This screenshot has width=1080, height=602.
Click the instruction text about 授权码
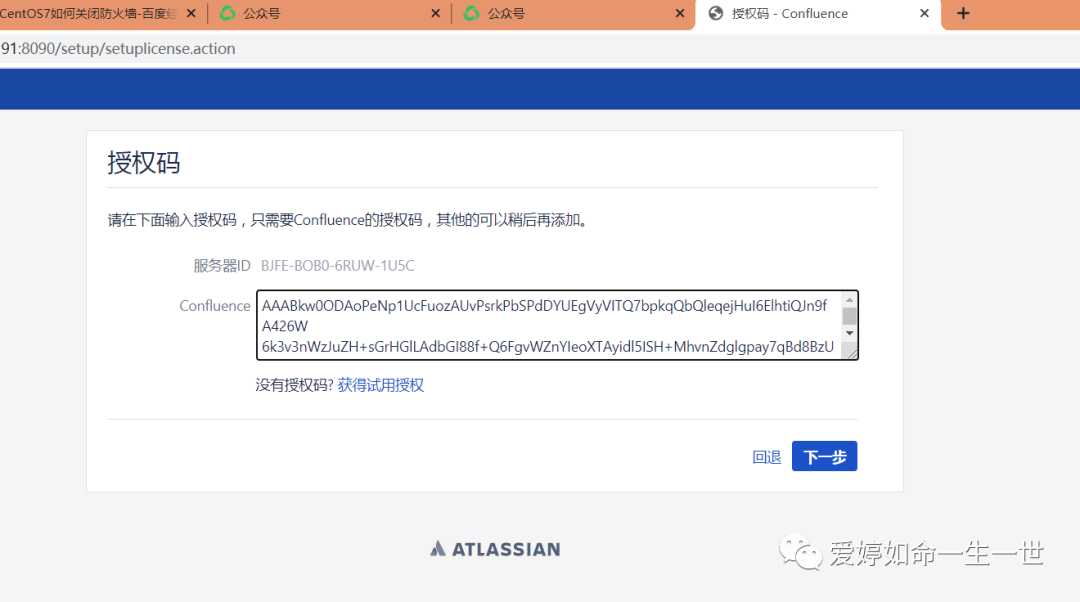point(348,220)
